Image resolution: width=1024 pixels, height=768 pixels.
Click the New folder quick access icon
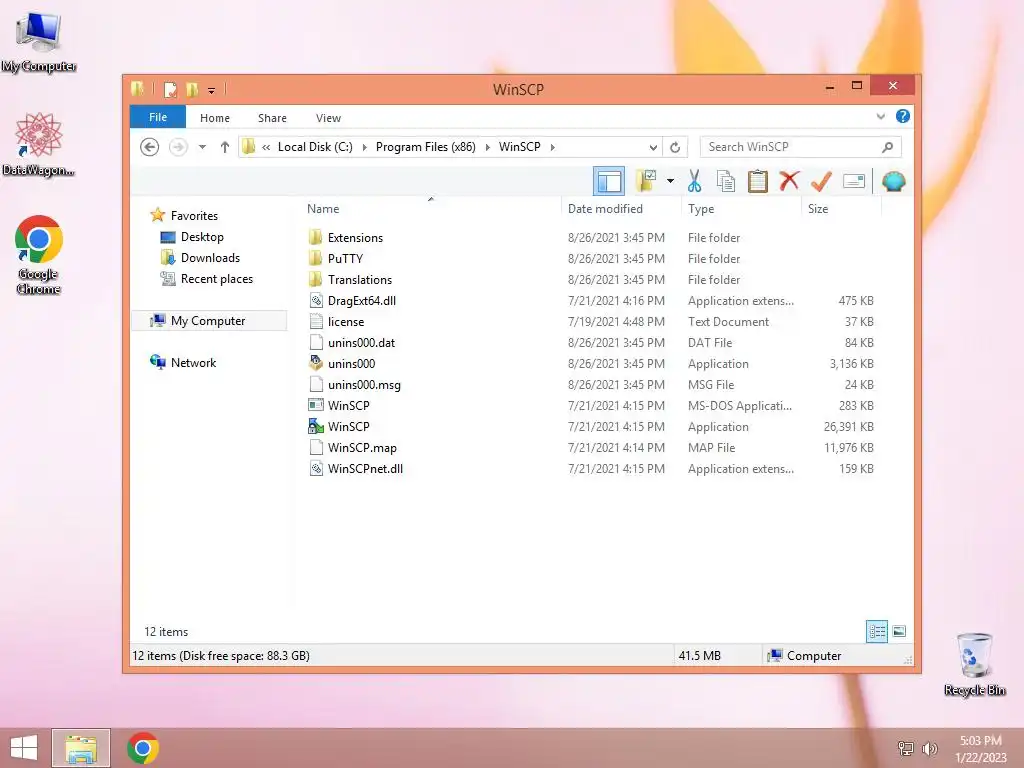click(192, 89)
